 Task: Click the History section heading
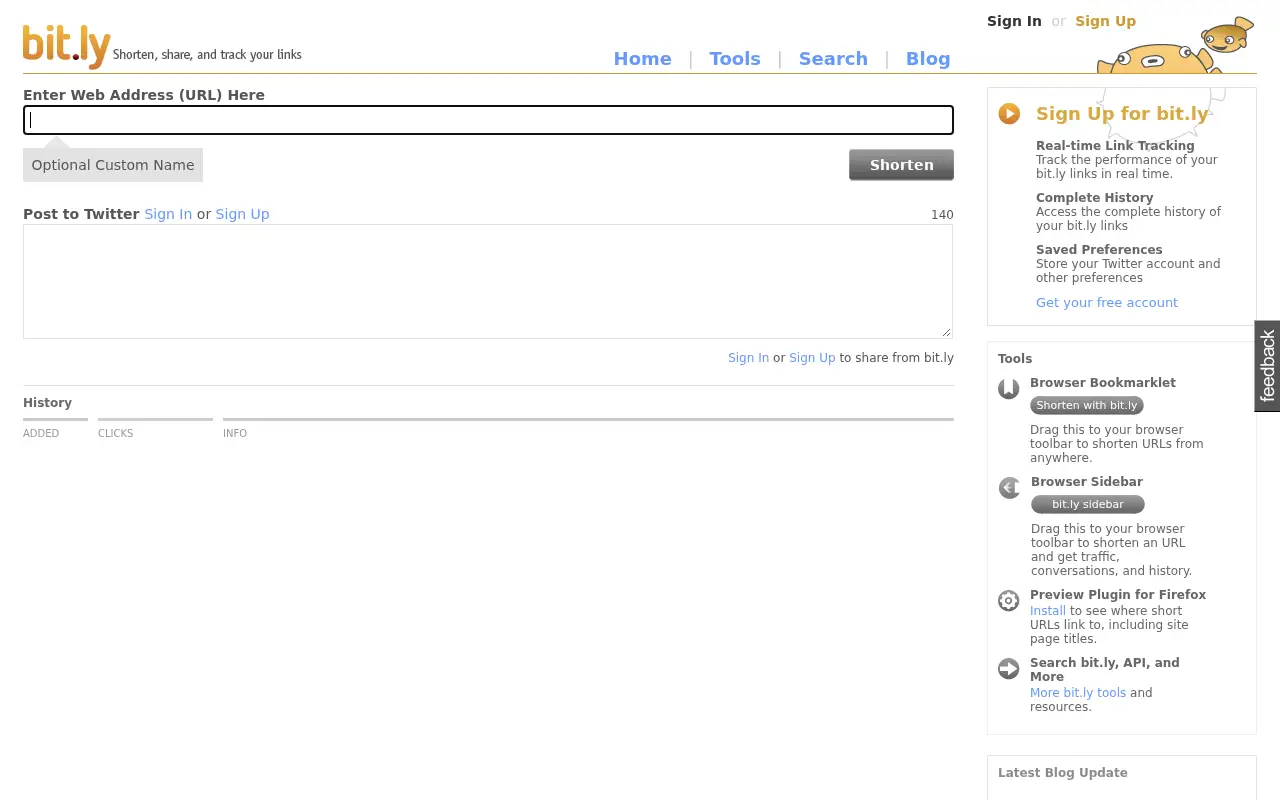47,403
